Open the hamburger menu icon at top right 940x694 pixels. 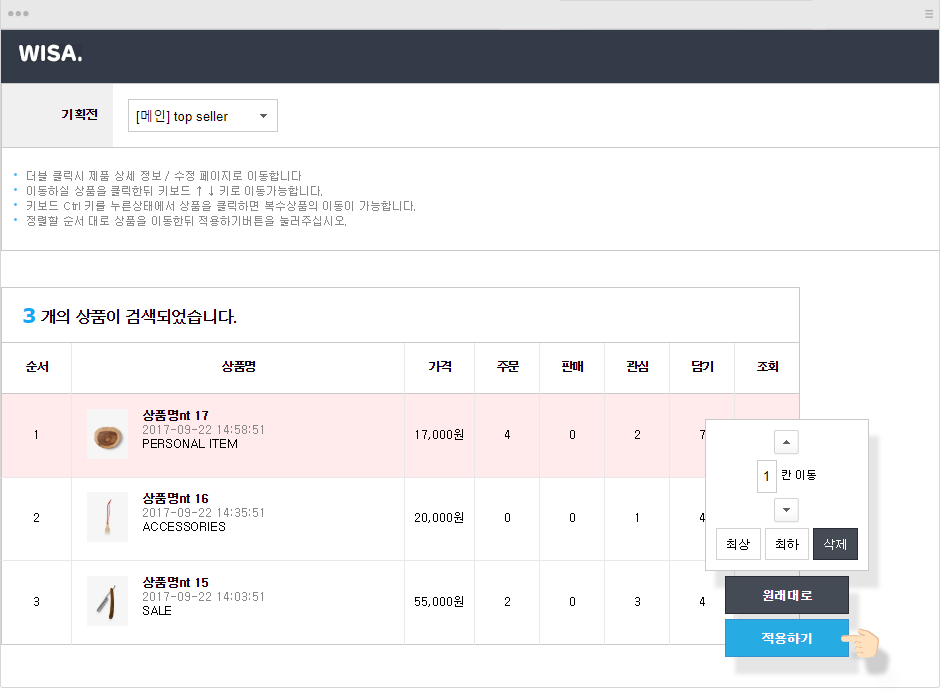pyautogui.click(x=929, y=14)
